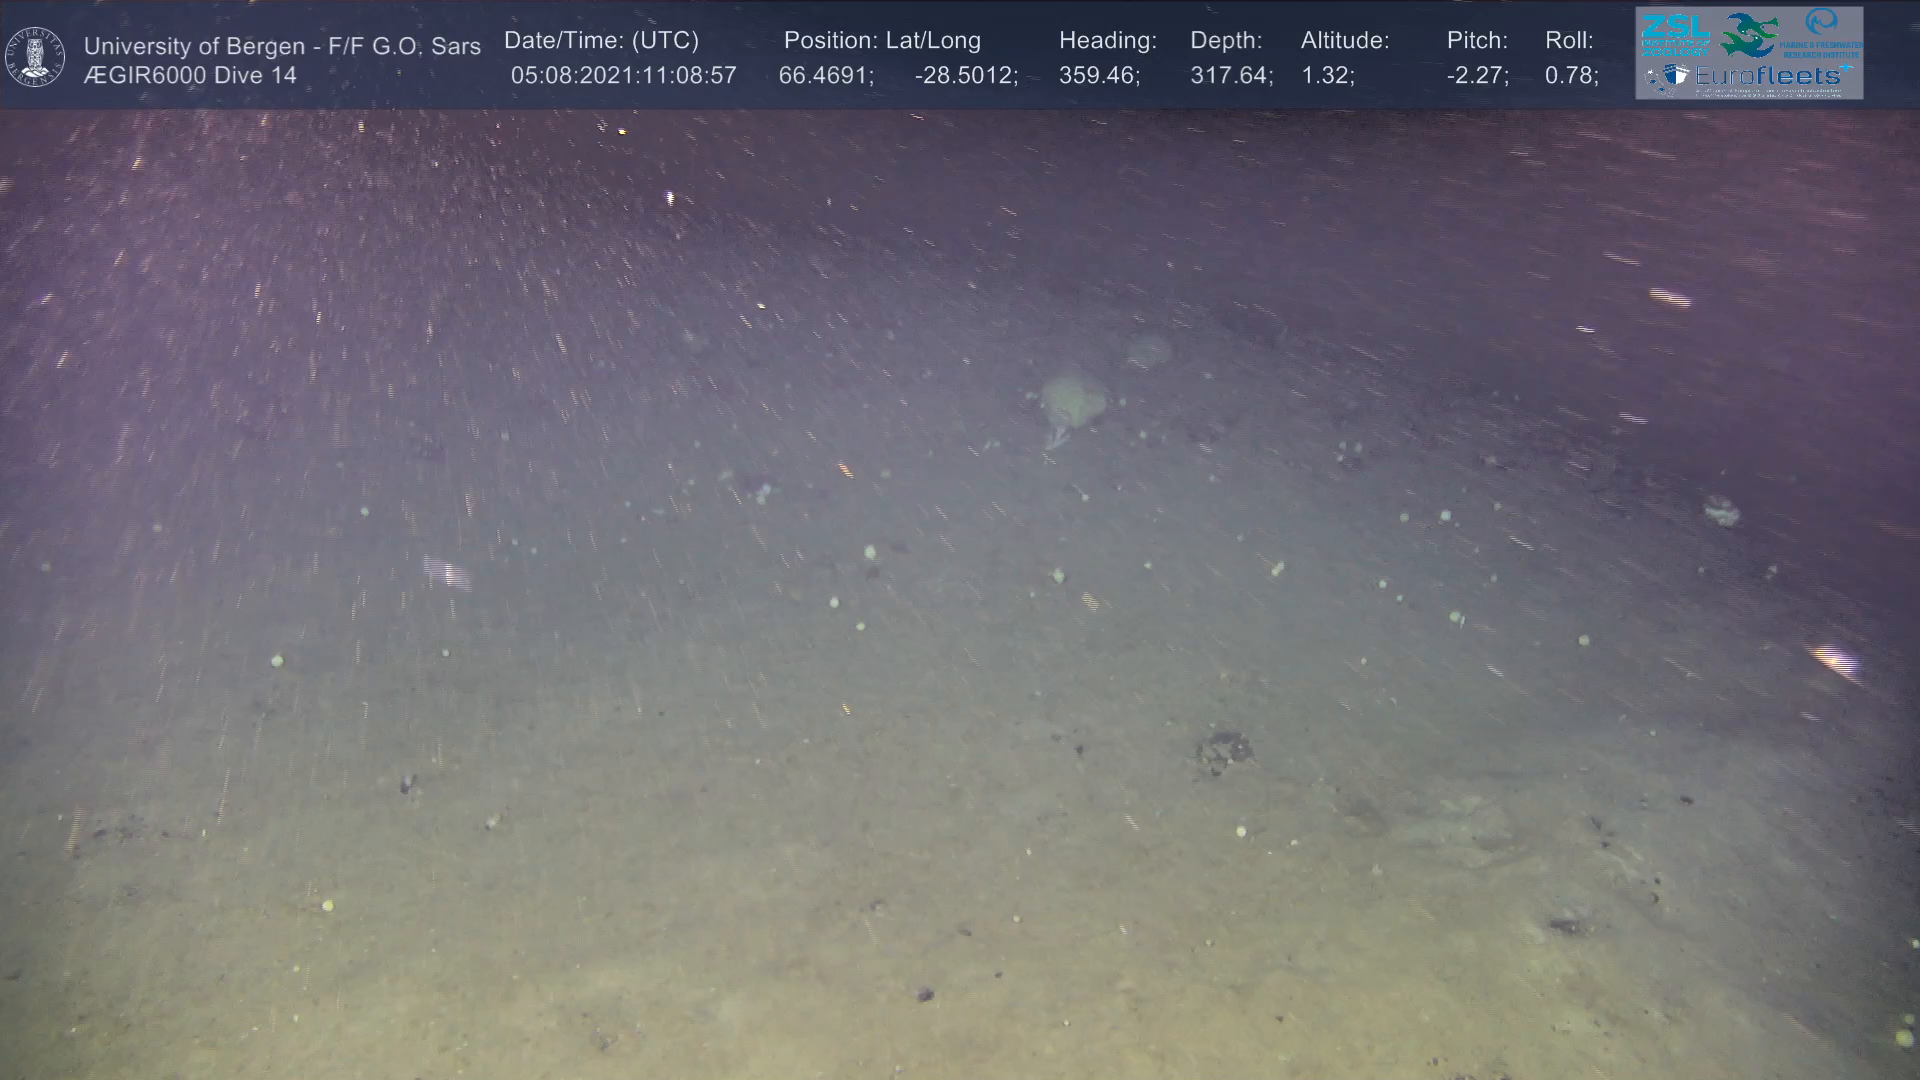The height and width of the screenshot is (1080, 1920).
Task: Click the 'University of Bergen - F/F G.O. Sars' text
Action: coord(282,46)
